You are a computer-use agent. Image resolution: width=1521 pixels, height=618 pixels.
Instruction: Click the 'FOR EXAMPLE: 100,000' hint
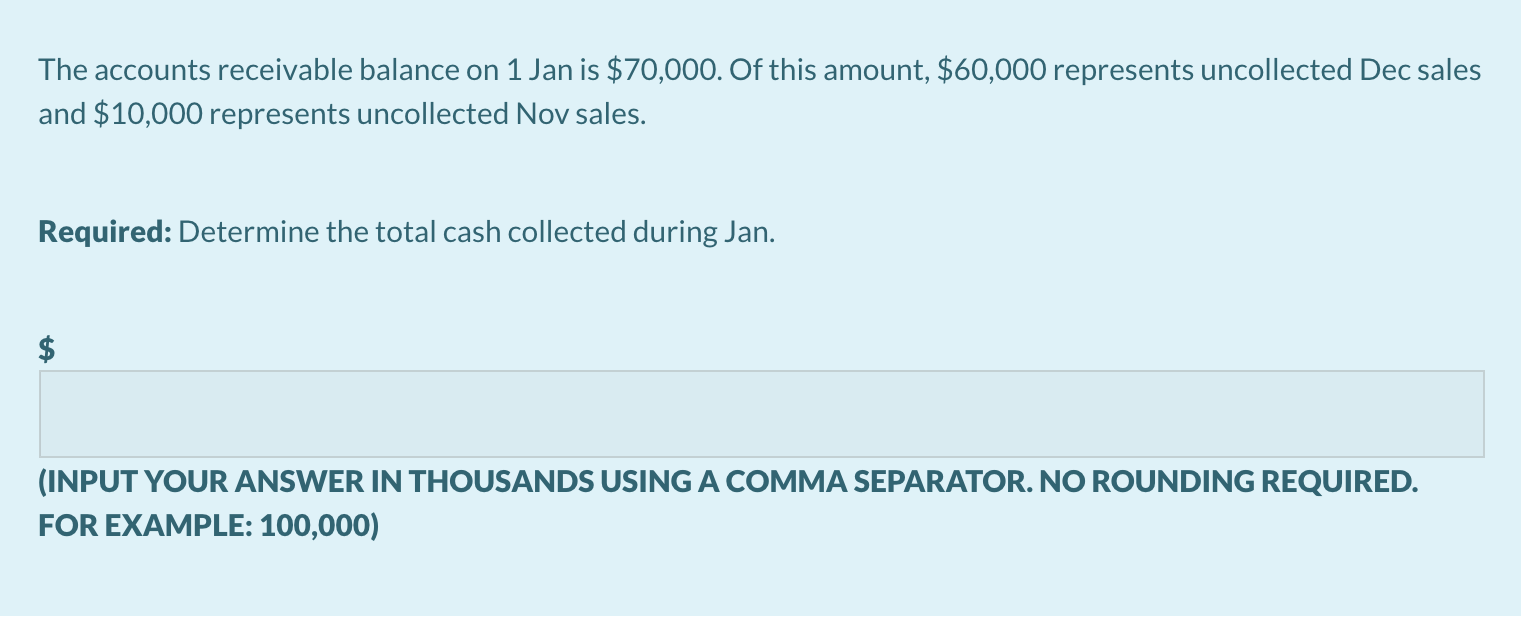(209, 525)
